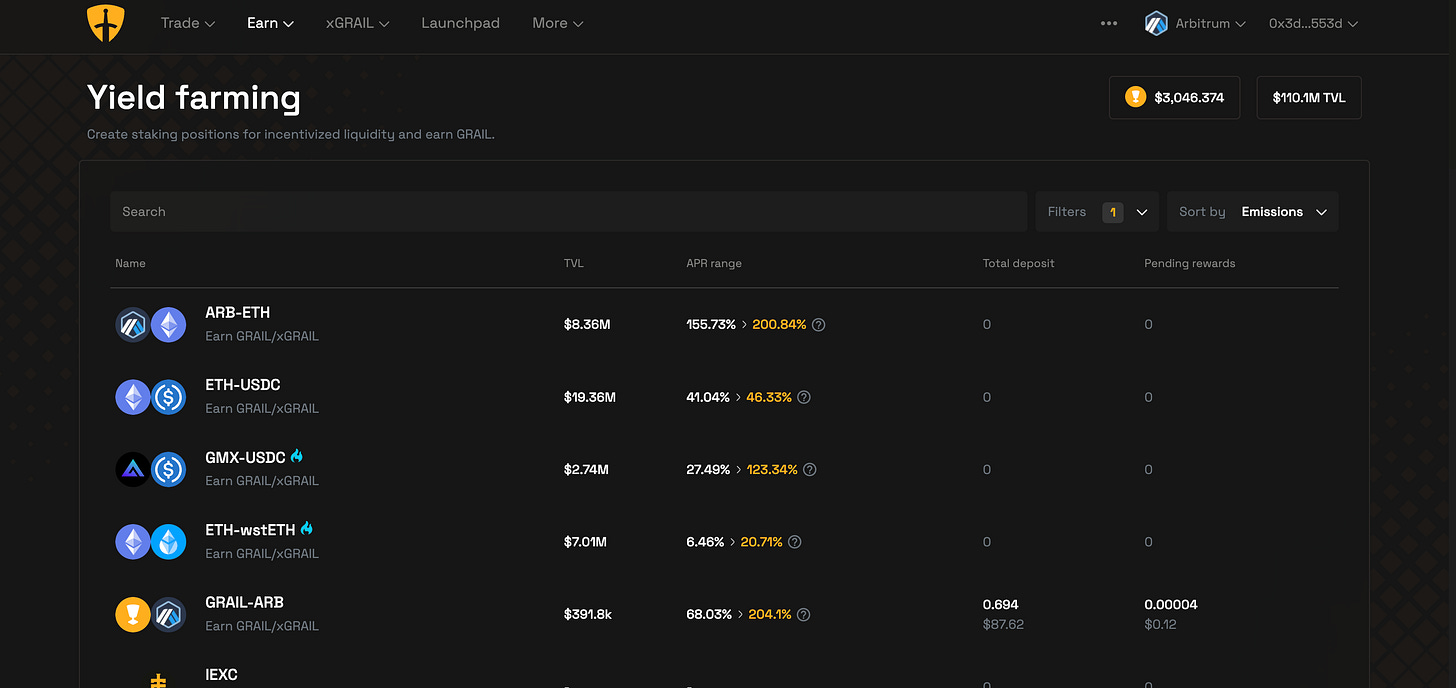The image size is (1456, 688).
Task: Click the GMX-USDC pool name
Action: [245, 457]
